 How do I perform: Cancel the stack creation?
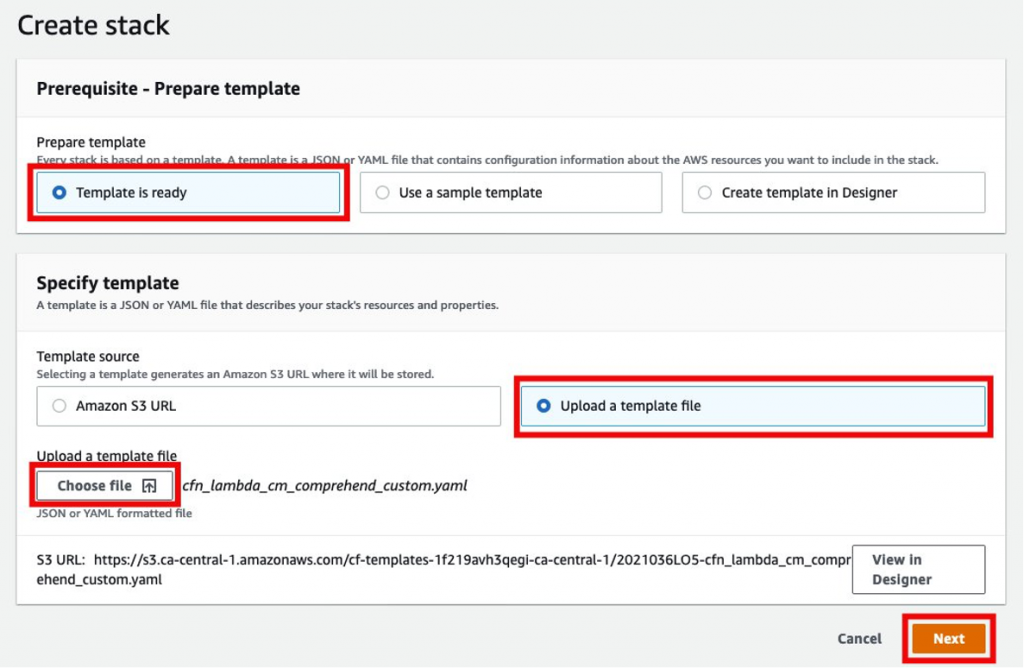point(859,638)
